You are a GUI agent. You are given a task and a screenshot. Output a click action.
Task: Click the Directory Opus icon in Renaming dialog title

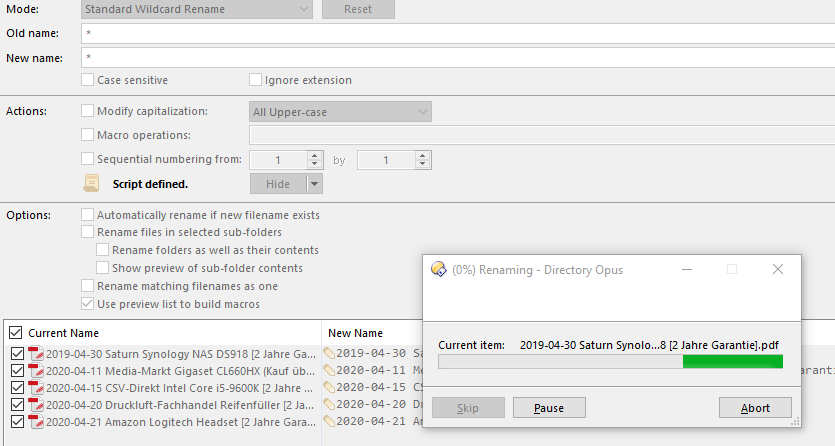pos(439,269)
